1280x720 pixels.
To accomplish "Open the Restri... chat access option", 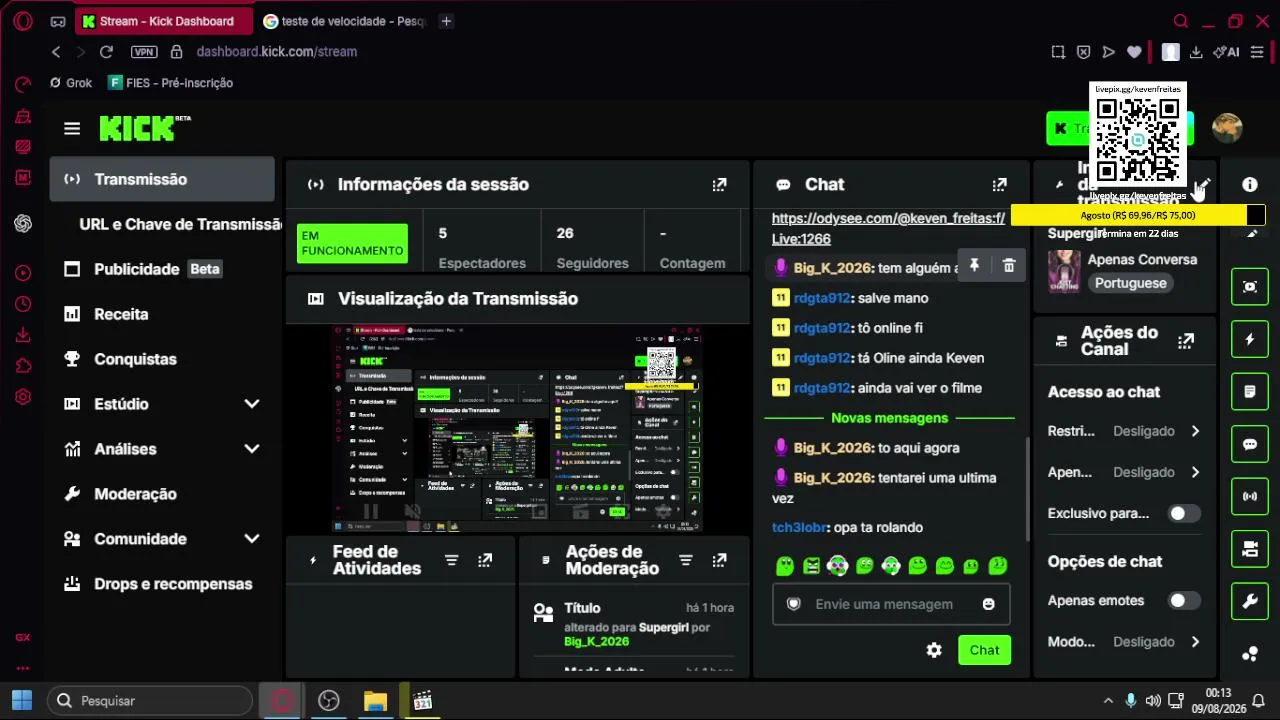I will click(x=1124, y=431).
